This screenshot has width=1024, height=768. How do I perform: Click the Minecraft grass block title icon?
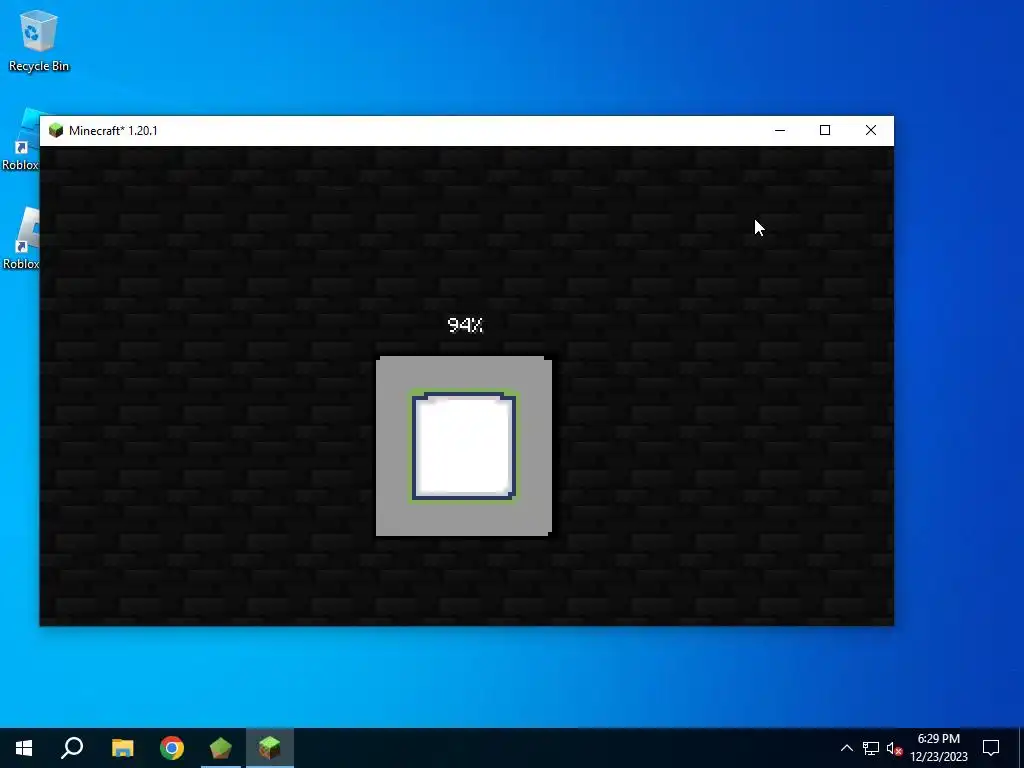[x=56, y=131]
